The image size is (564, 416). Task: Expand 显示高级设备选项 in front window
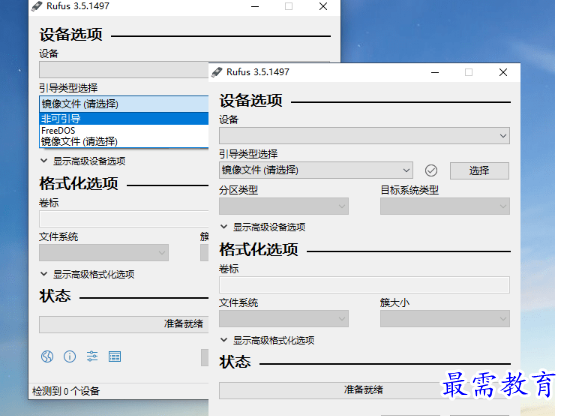[263, 227]
